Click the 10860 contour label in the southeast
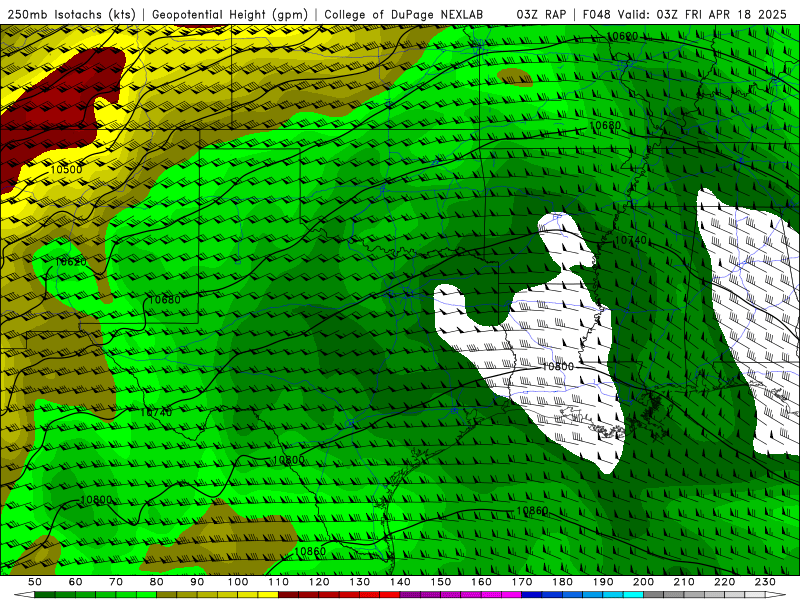This screenshot has height=600, width=800. pos(532,510)
